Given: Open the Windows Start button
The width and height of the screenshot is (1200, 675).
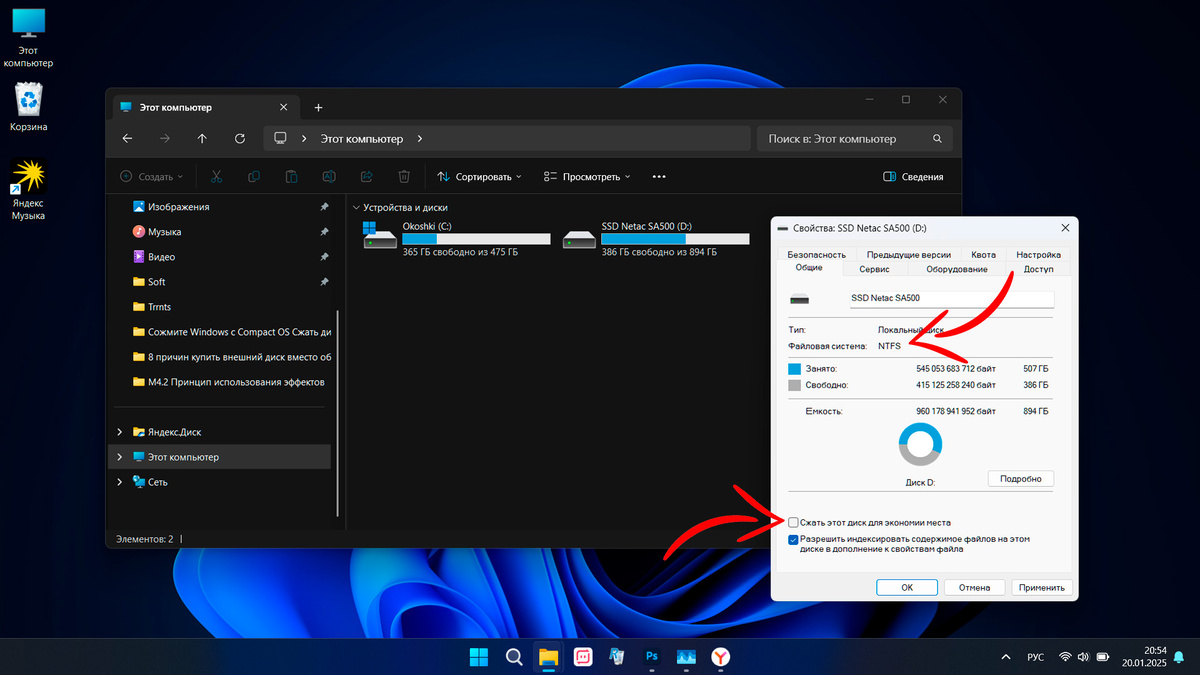Looking at the screenshot, I should click(479, 657).
